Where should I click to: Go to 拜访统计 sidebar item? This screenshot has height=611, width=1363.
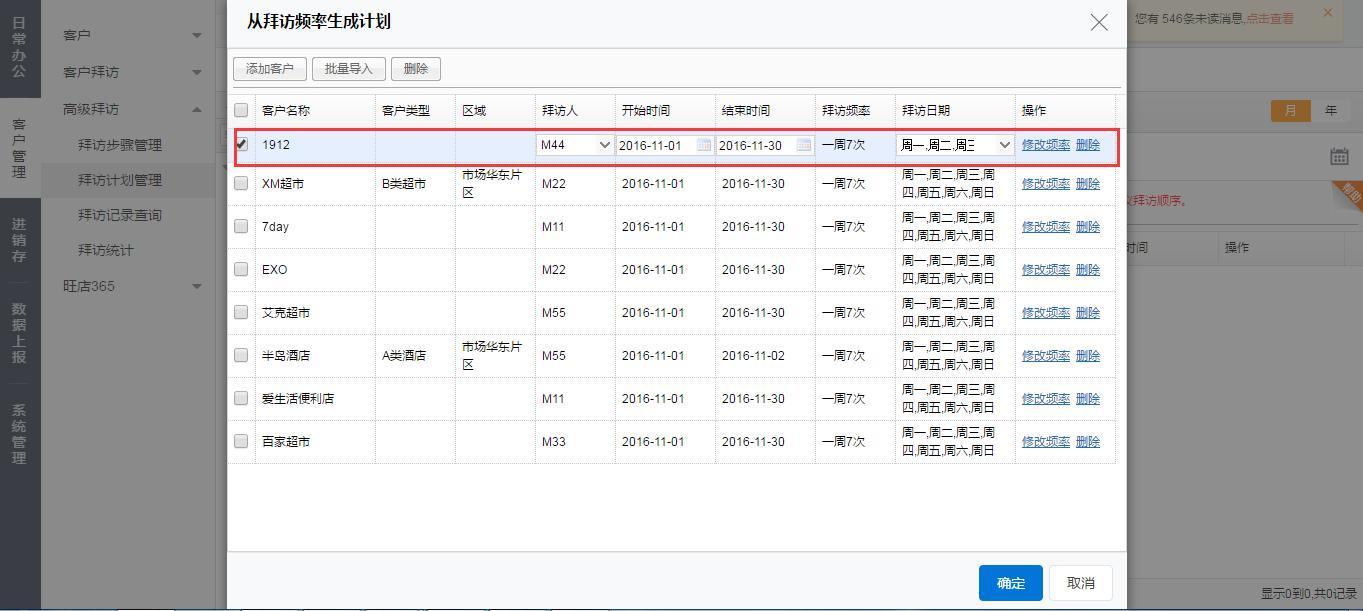tap(106, 250)
